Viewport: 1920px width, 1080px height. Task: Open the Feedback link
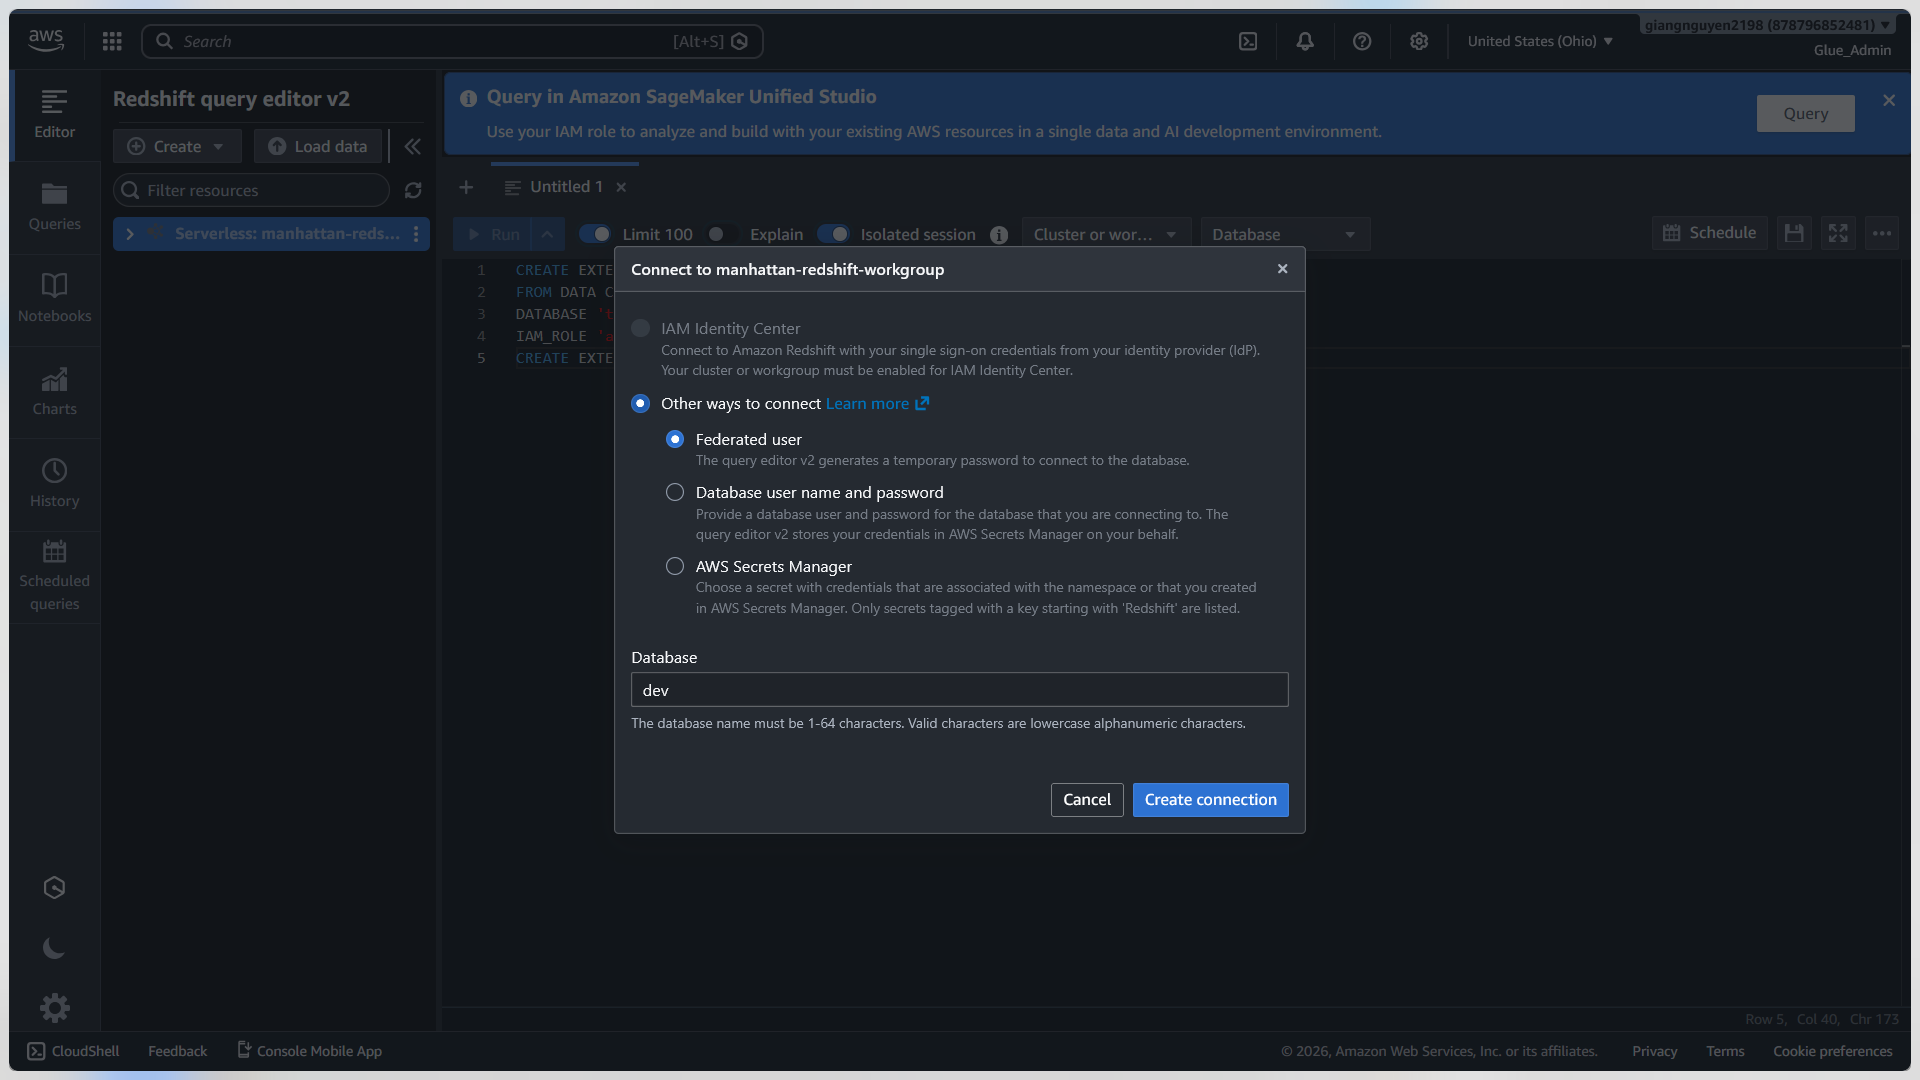tap(178, 1051)
